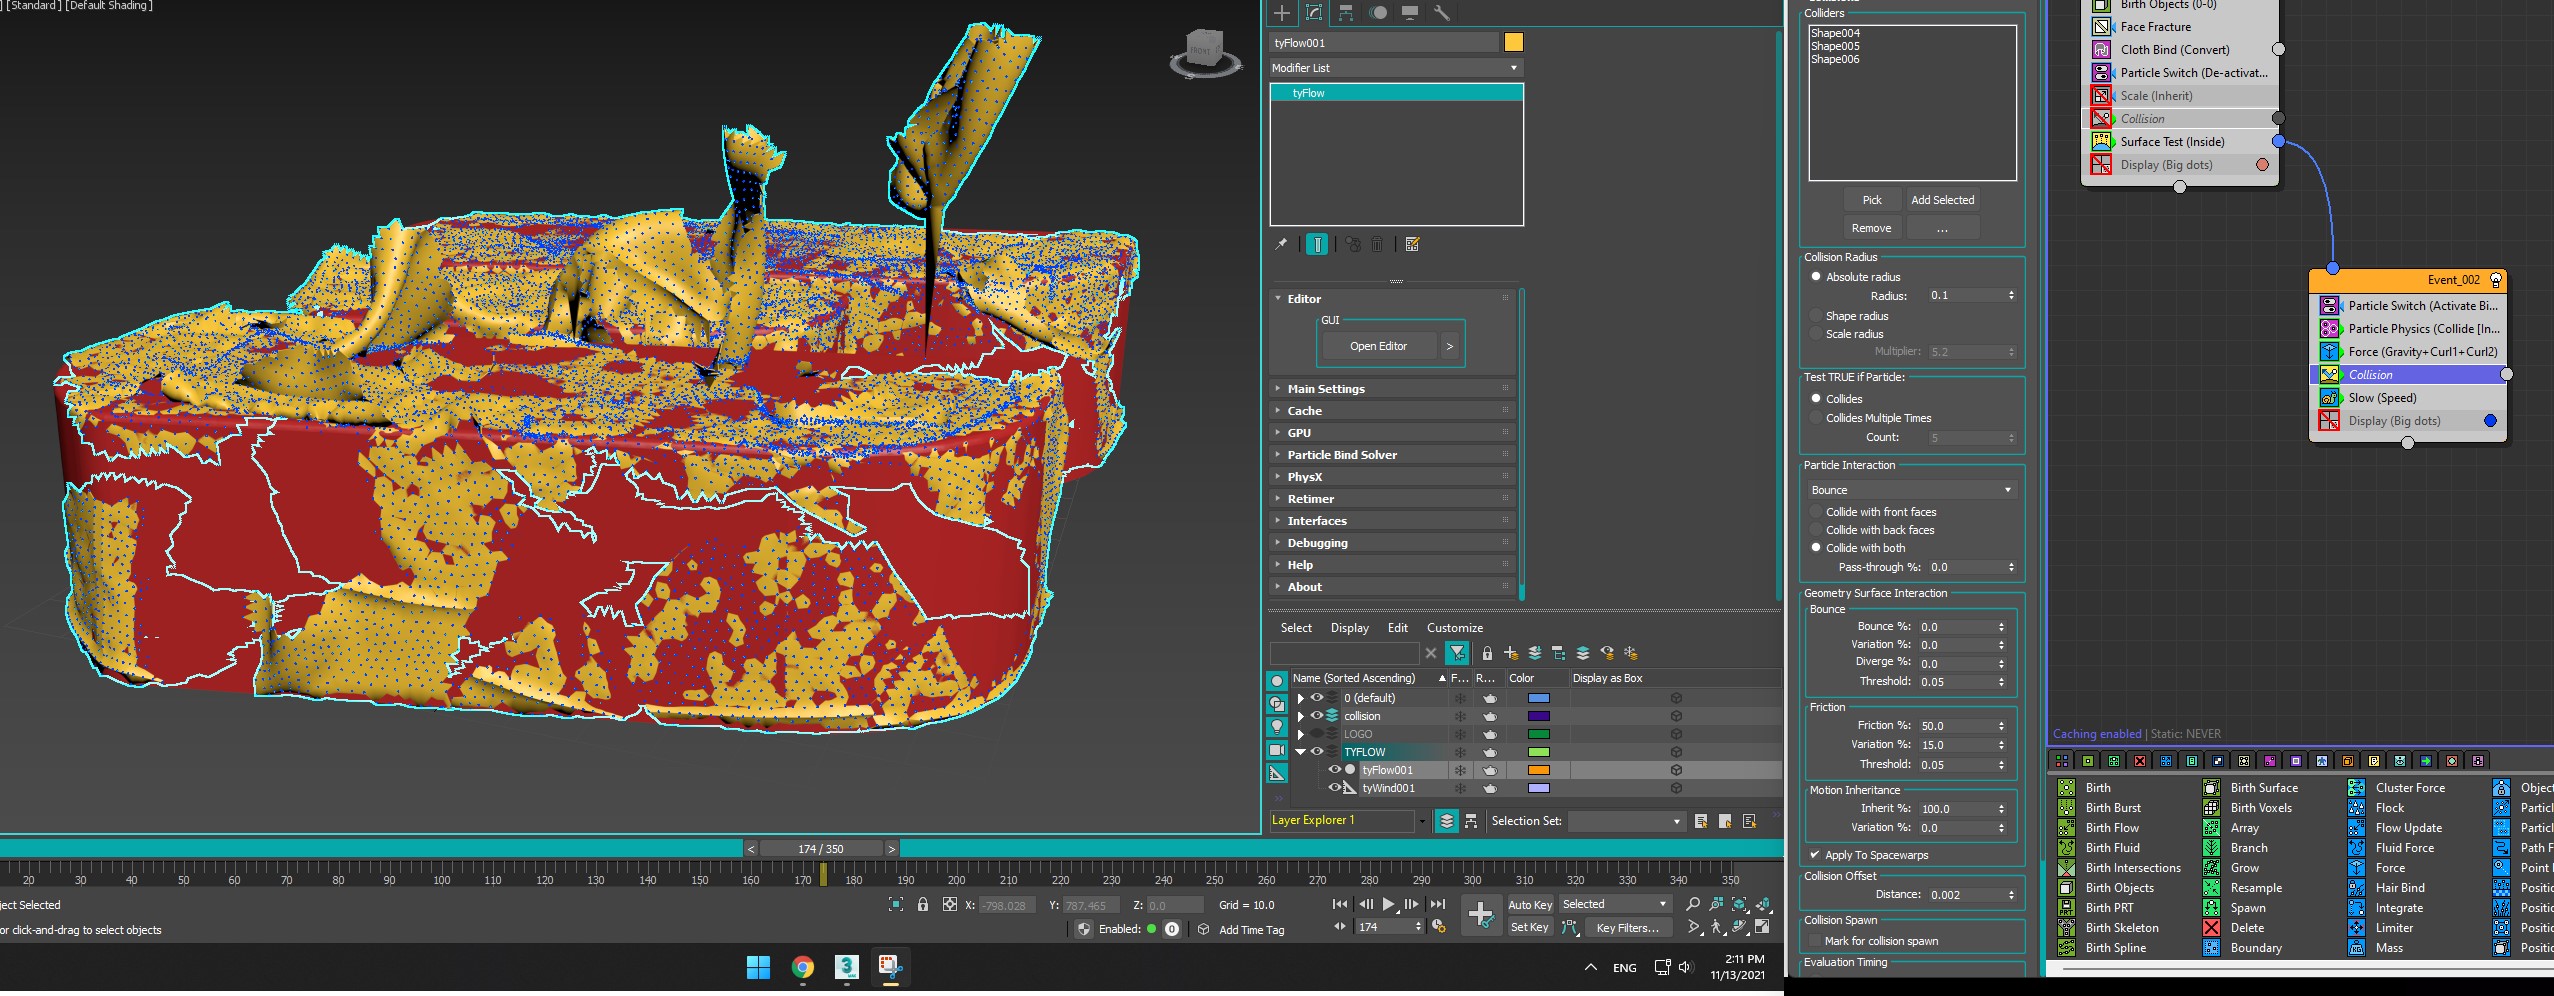Switch to the Hierarchy command panel
Viewport: 2554px width, 996px height.
pos(1346,13)
